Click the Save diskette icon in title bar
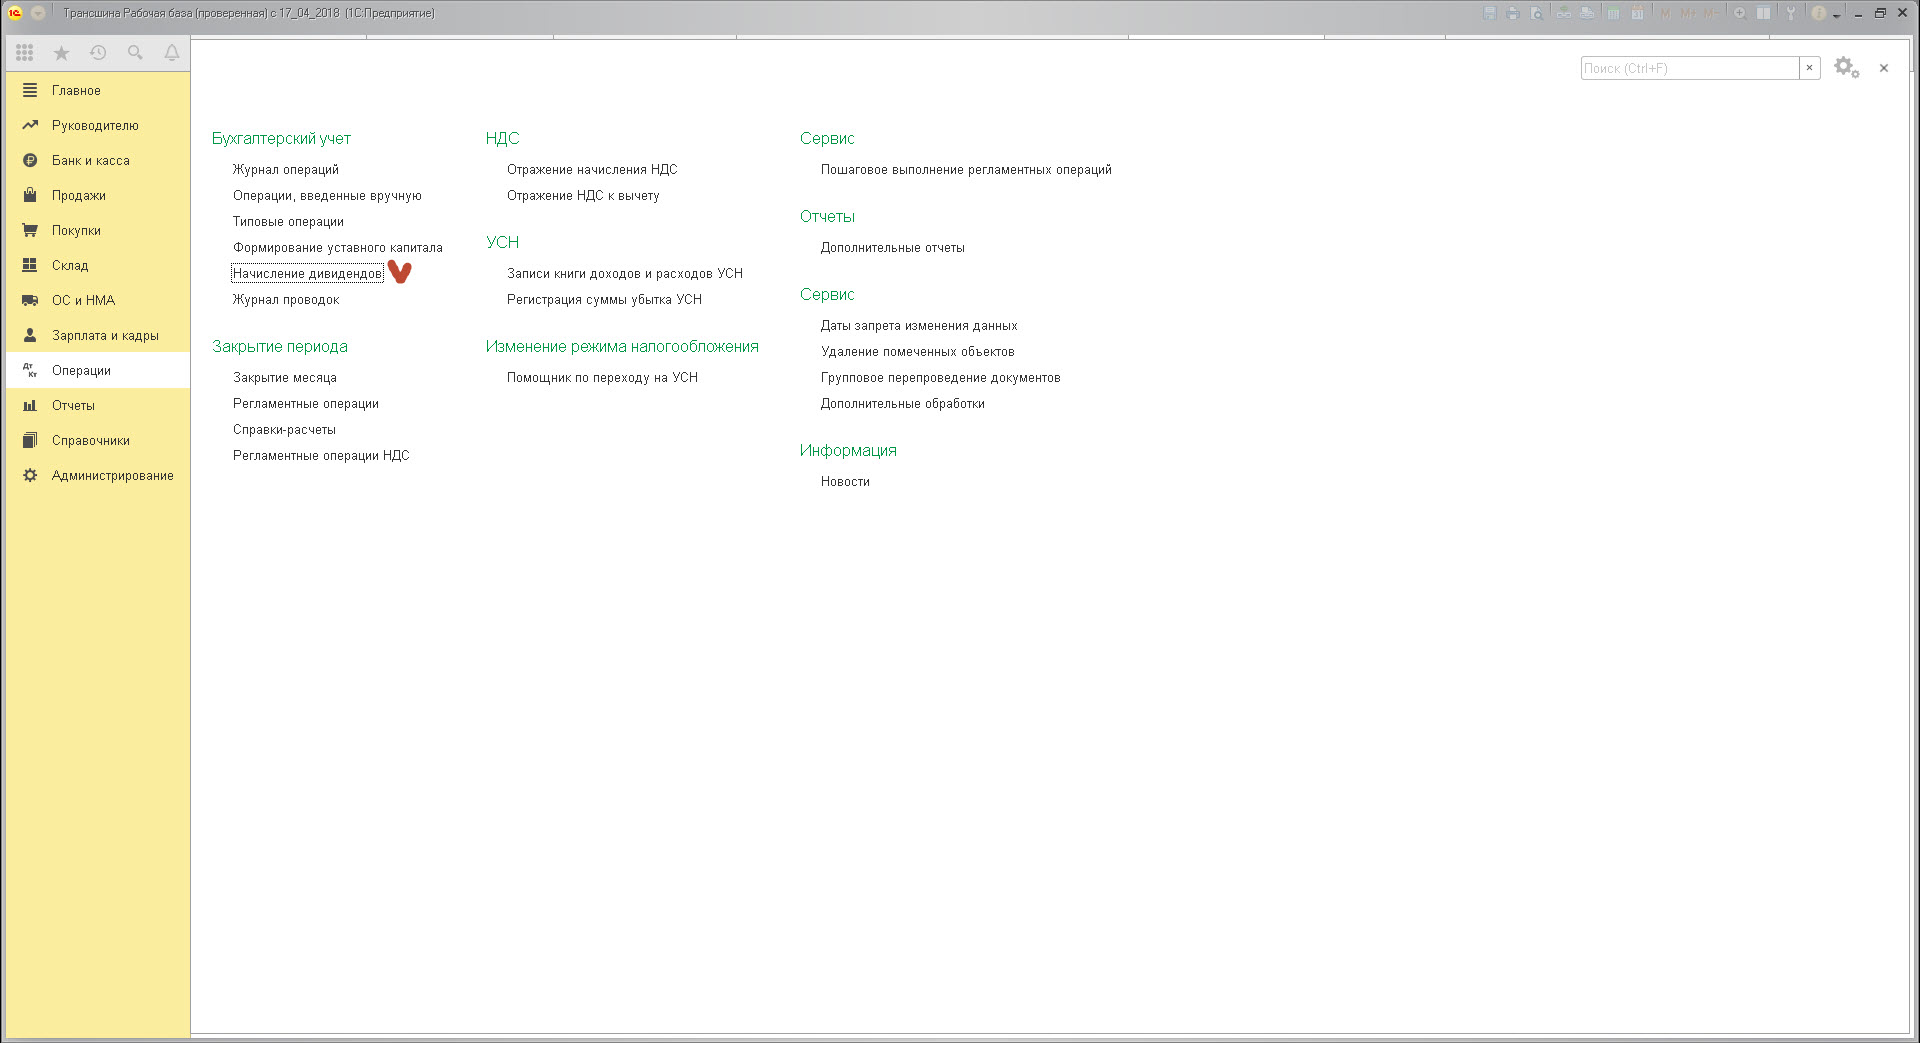This screenshot has width=1920, height=1043. coord(1490,13)
